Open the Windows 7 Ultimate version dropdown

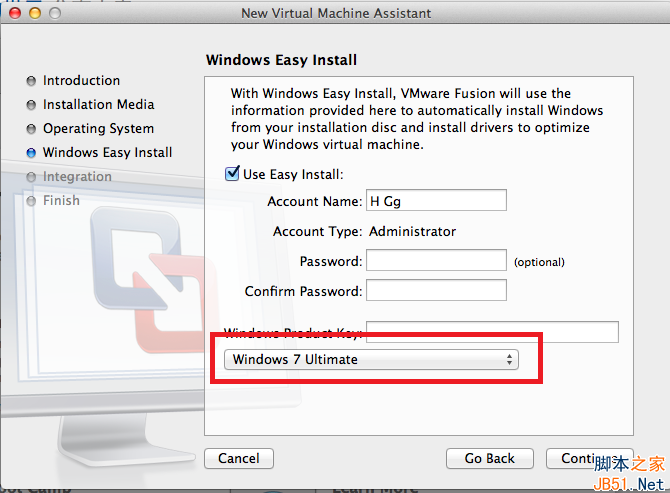click(x=371, y=359)
